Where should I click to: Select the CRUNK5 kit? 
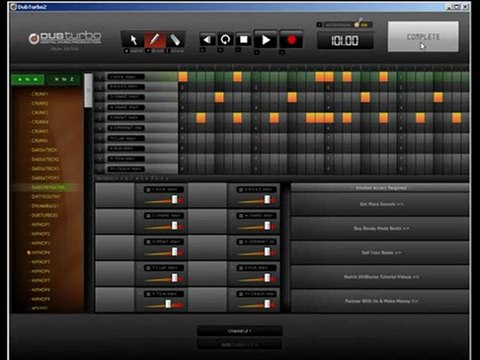tap(40, 131)
